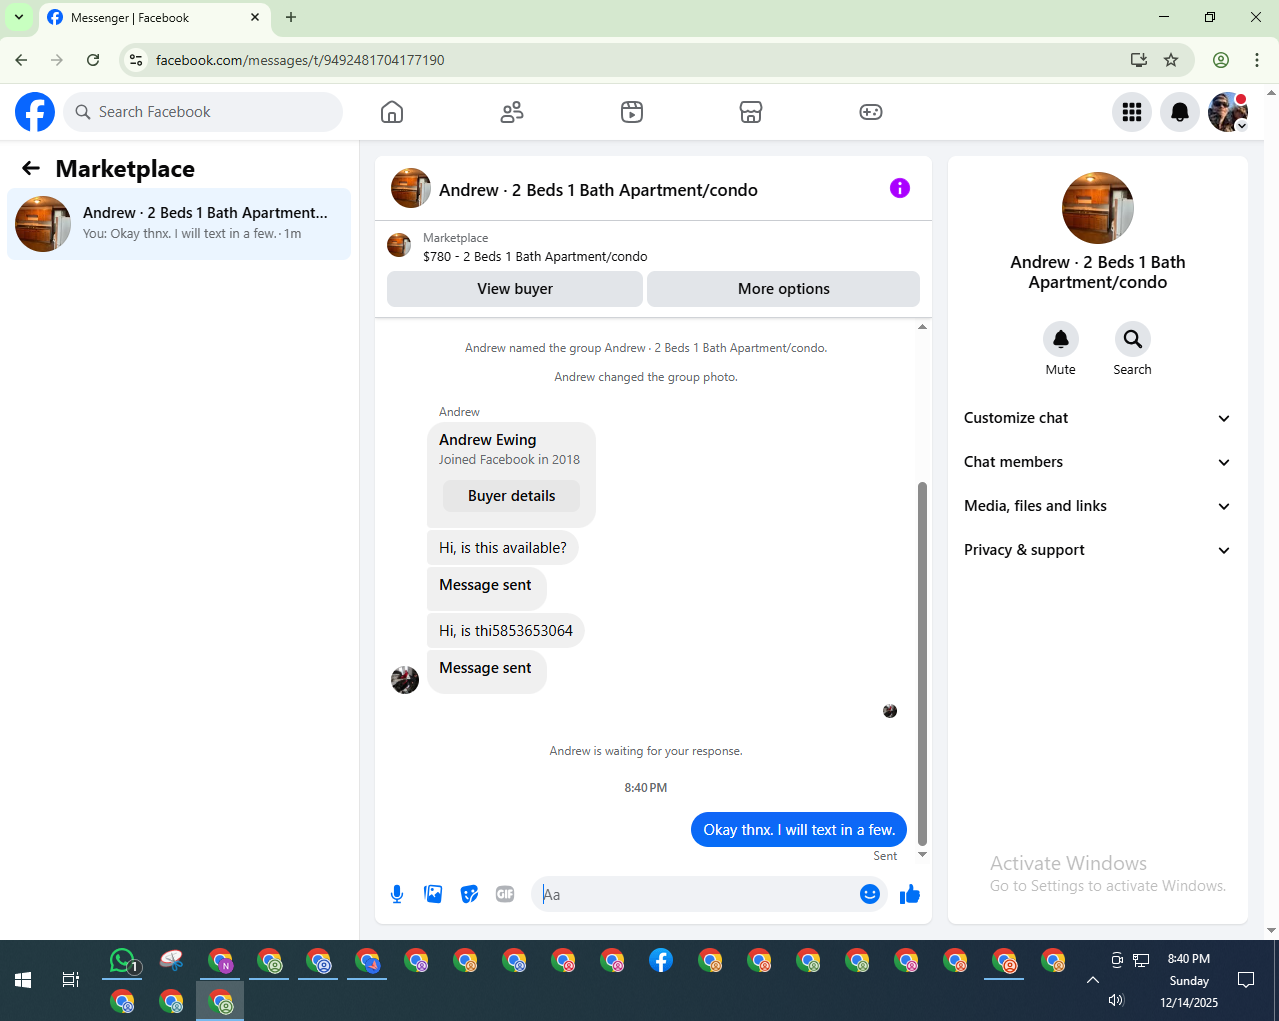This screenshot has width=1279, height=1021.
Task: Open WhatsApp from the taskbar
Action: tap(122, 961)
